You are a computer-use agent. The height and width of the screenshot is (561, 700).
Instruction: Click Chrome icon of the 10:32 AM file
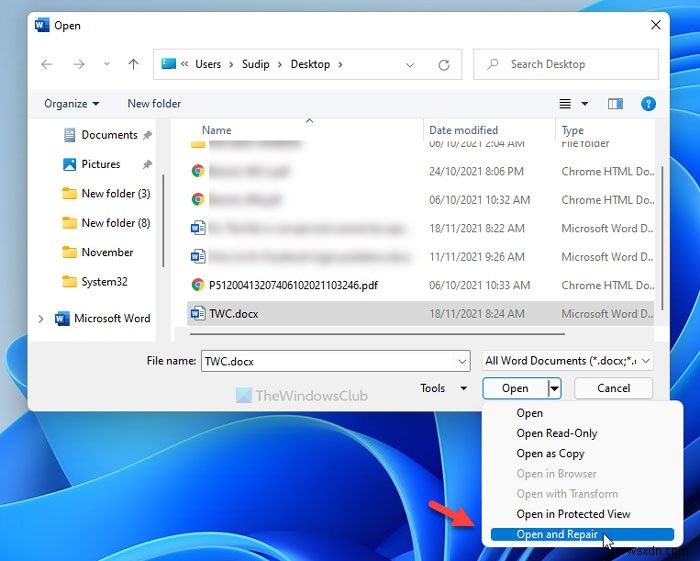[x=198, y=199]
